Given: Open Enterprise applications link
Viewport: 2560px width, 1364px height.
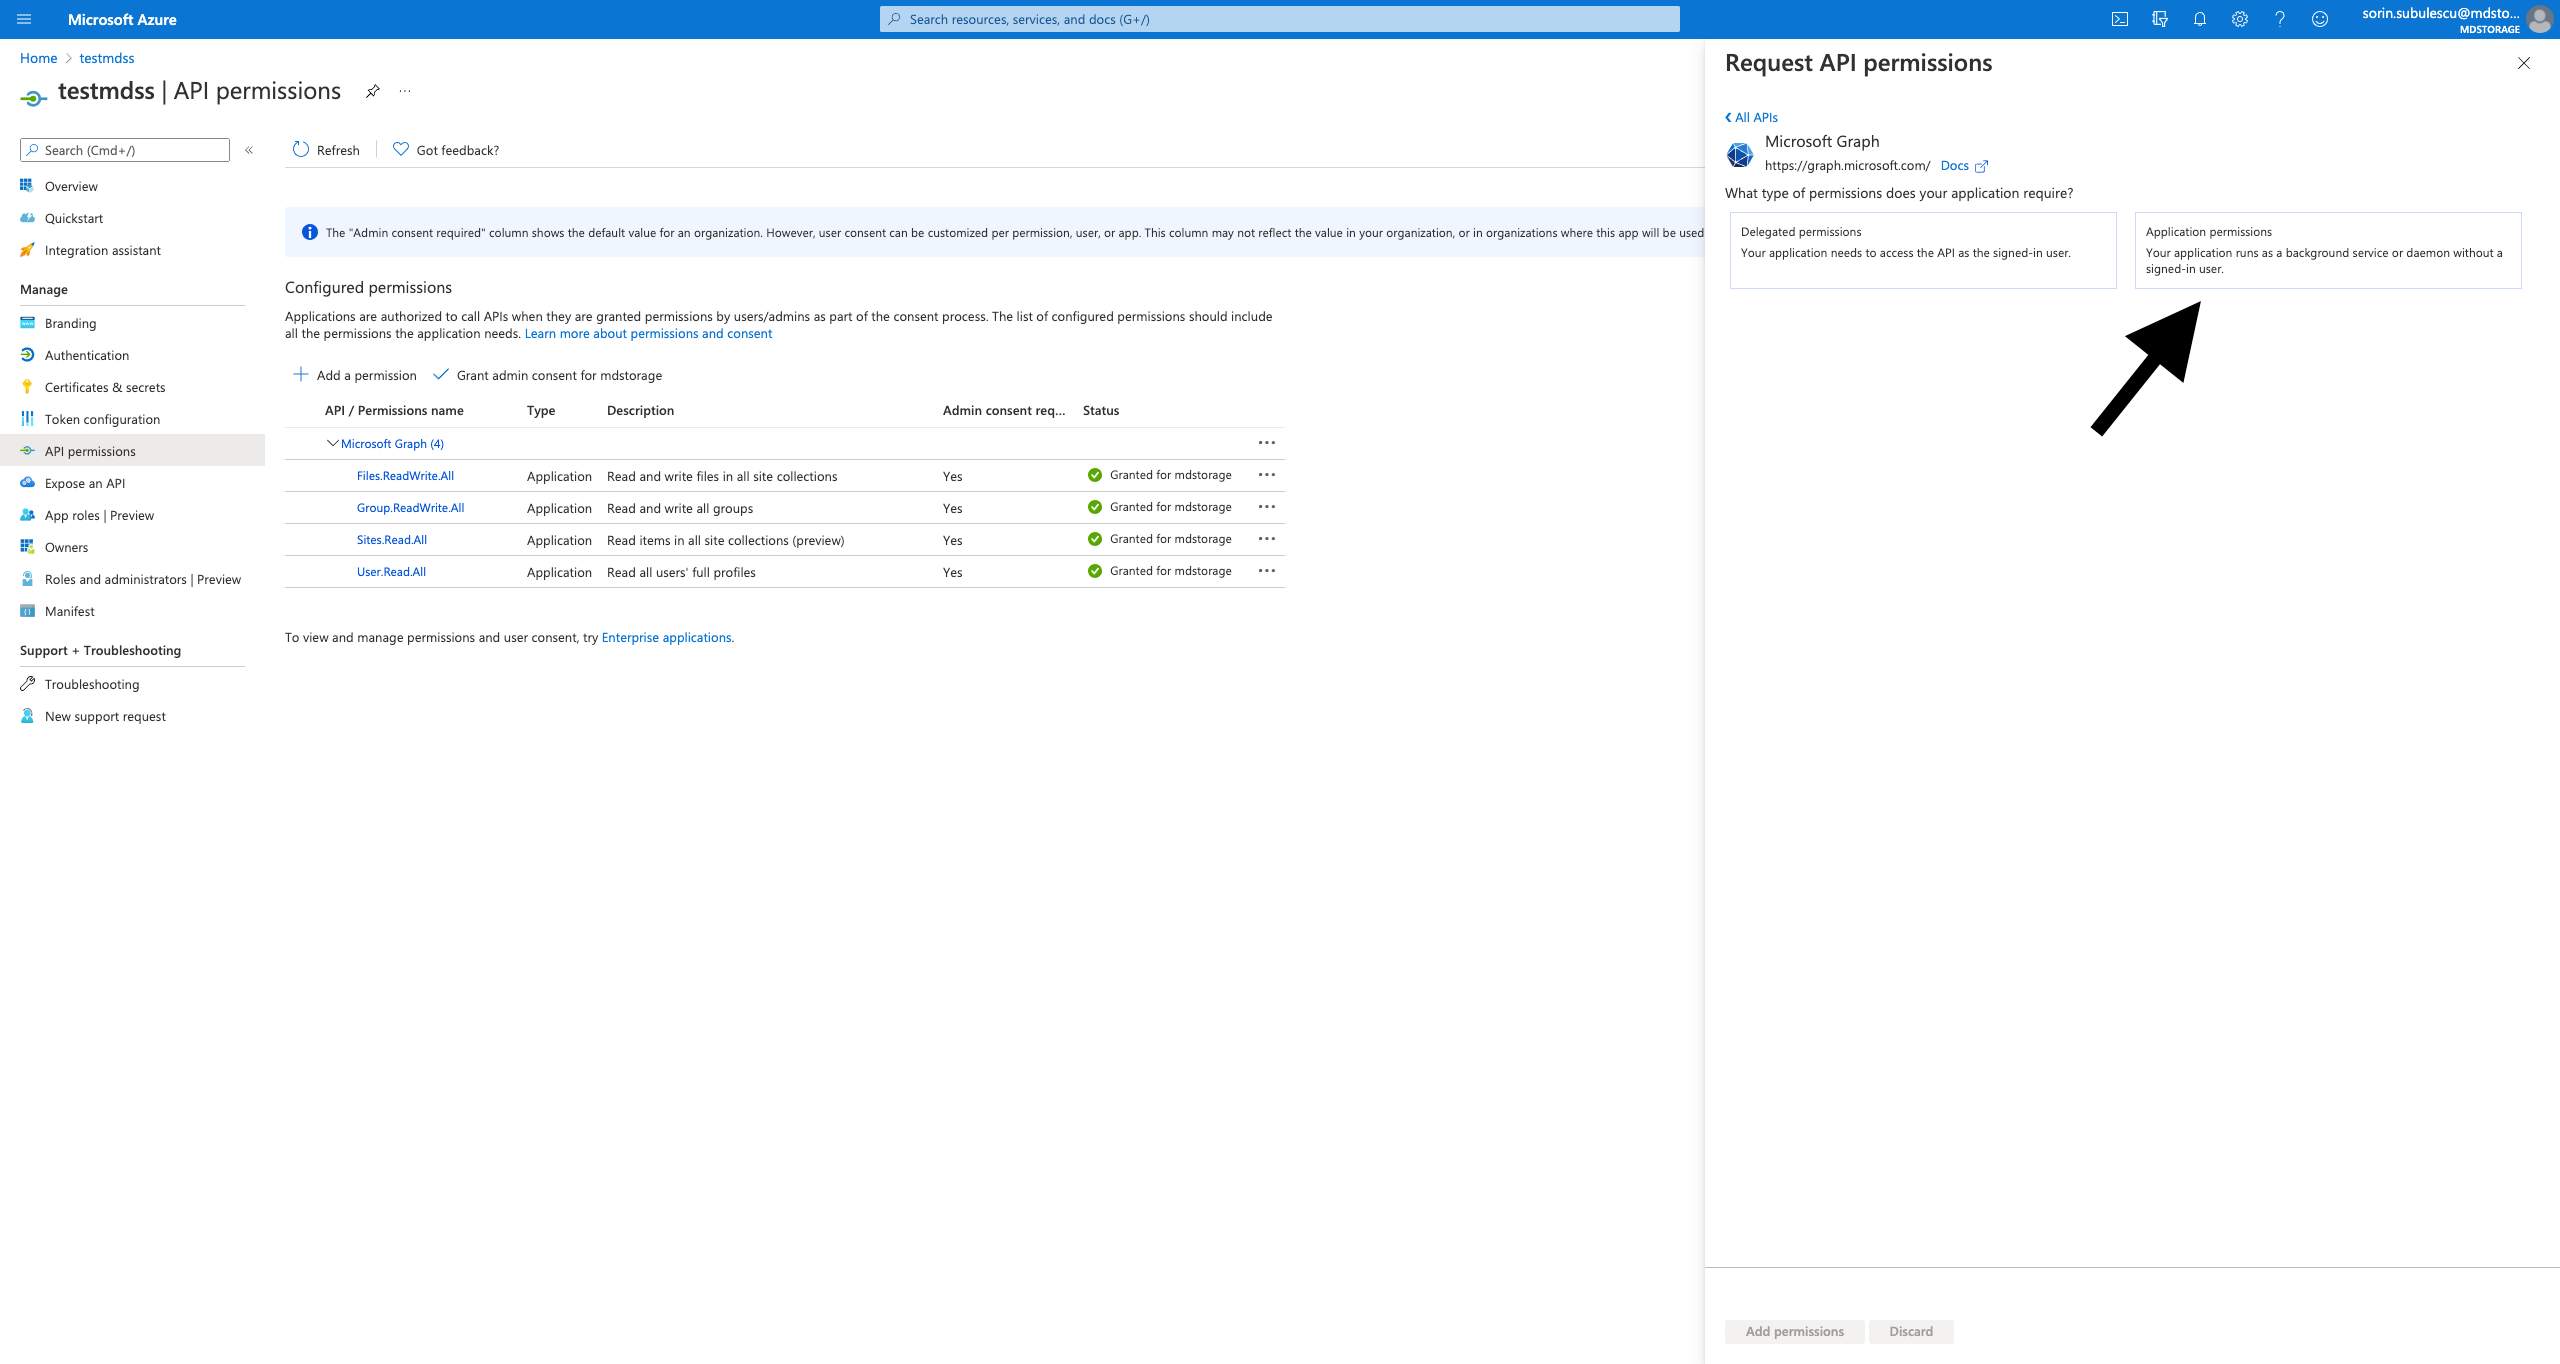Looking at the screenshot, I should click(x=666, y=638).
